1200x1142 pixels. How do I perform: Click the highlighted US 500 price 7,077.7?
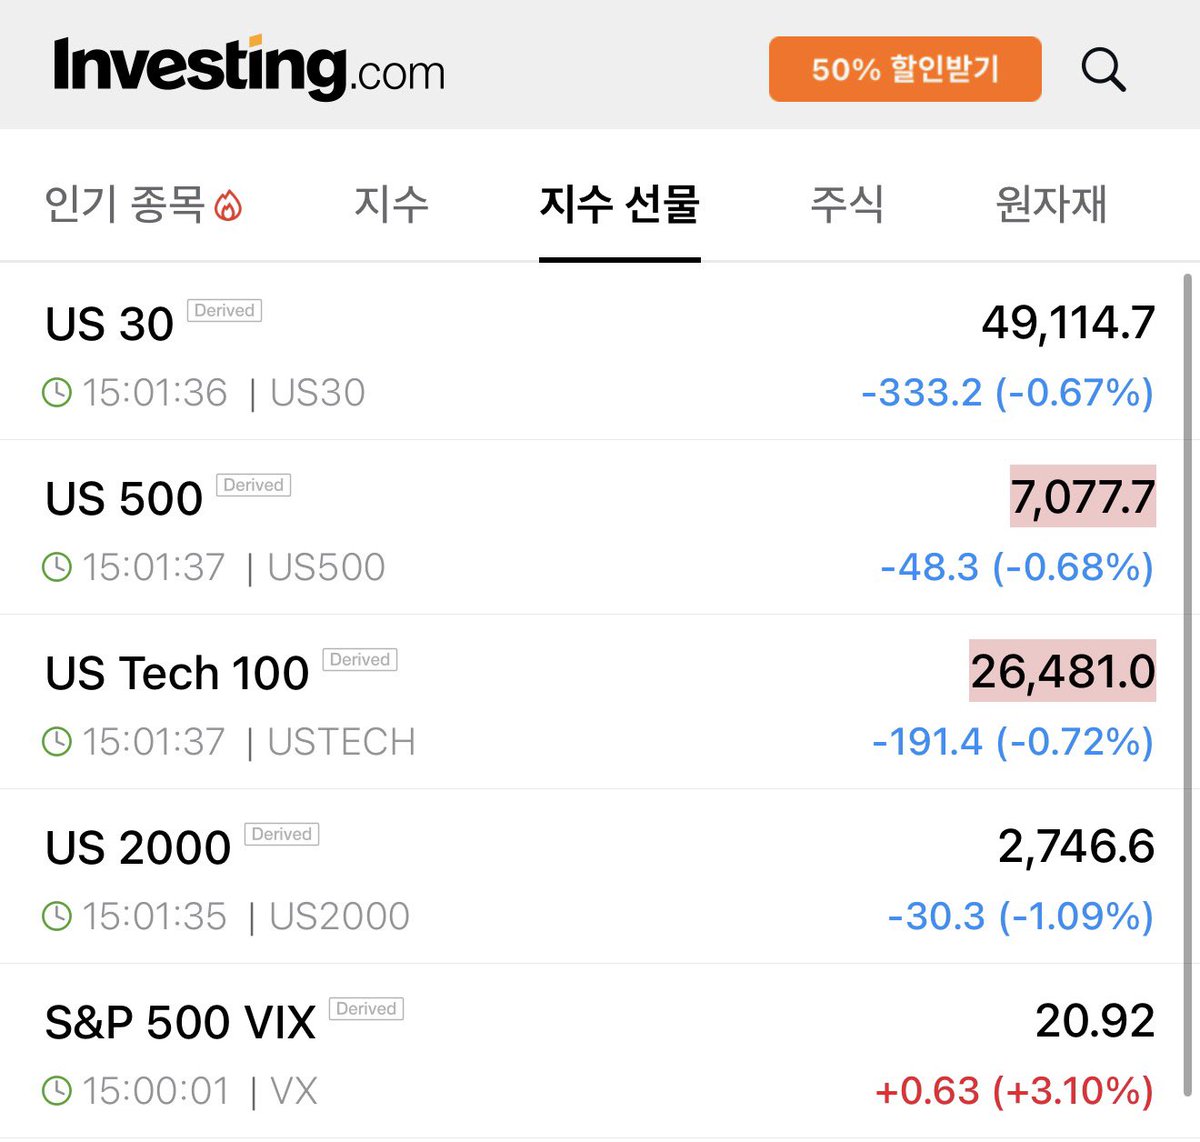click(x=1082, y=497)
